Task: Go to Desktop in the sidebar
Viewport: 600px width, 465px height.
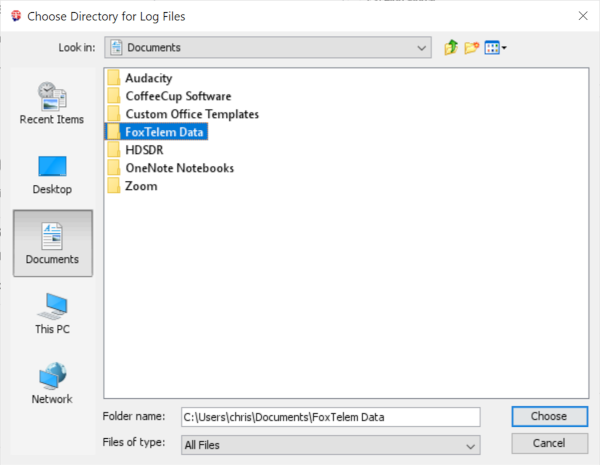Action: pos(52,175)
